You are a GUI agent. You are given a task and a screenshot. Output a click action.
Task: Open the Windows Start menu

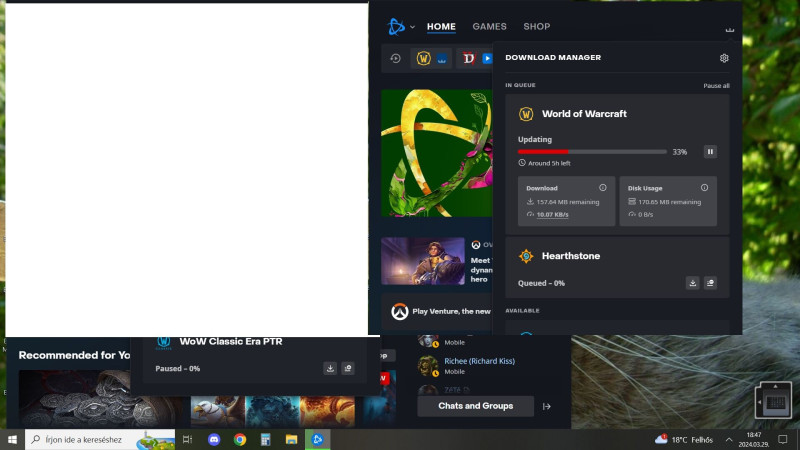pyautogui.click(x=12, y=439)
